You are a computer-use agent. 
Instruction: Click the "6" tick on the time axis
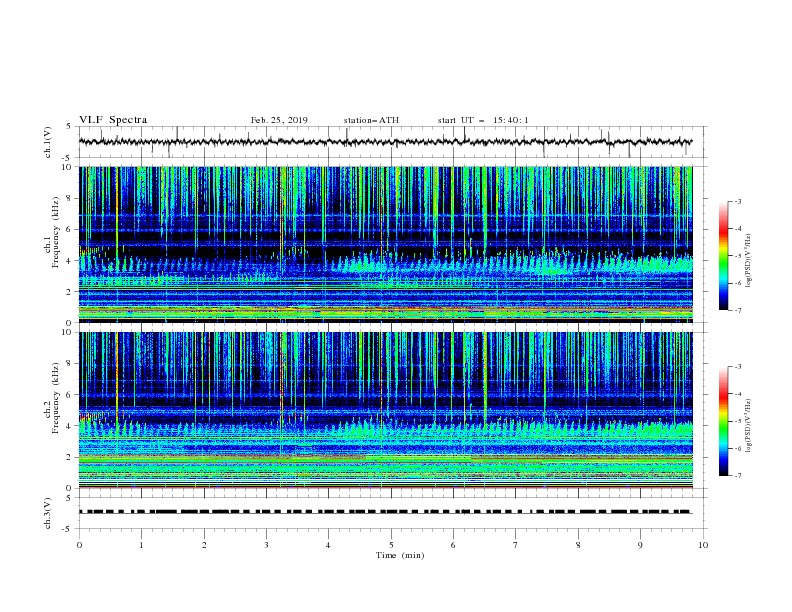(453, 545)
